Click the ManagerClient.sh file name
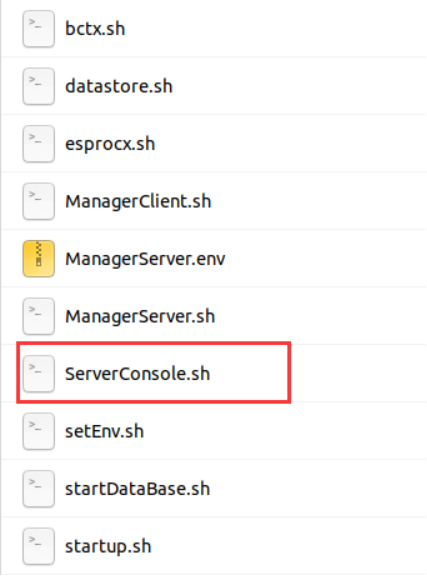The width and height of the screenshot is (427, 576). [x=138, y=202]
